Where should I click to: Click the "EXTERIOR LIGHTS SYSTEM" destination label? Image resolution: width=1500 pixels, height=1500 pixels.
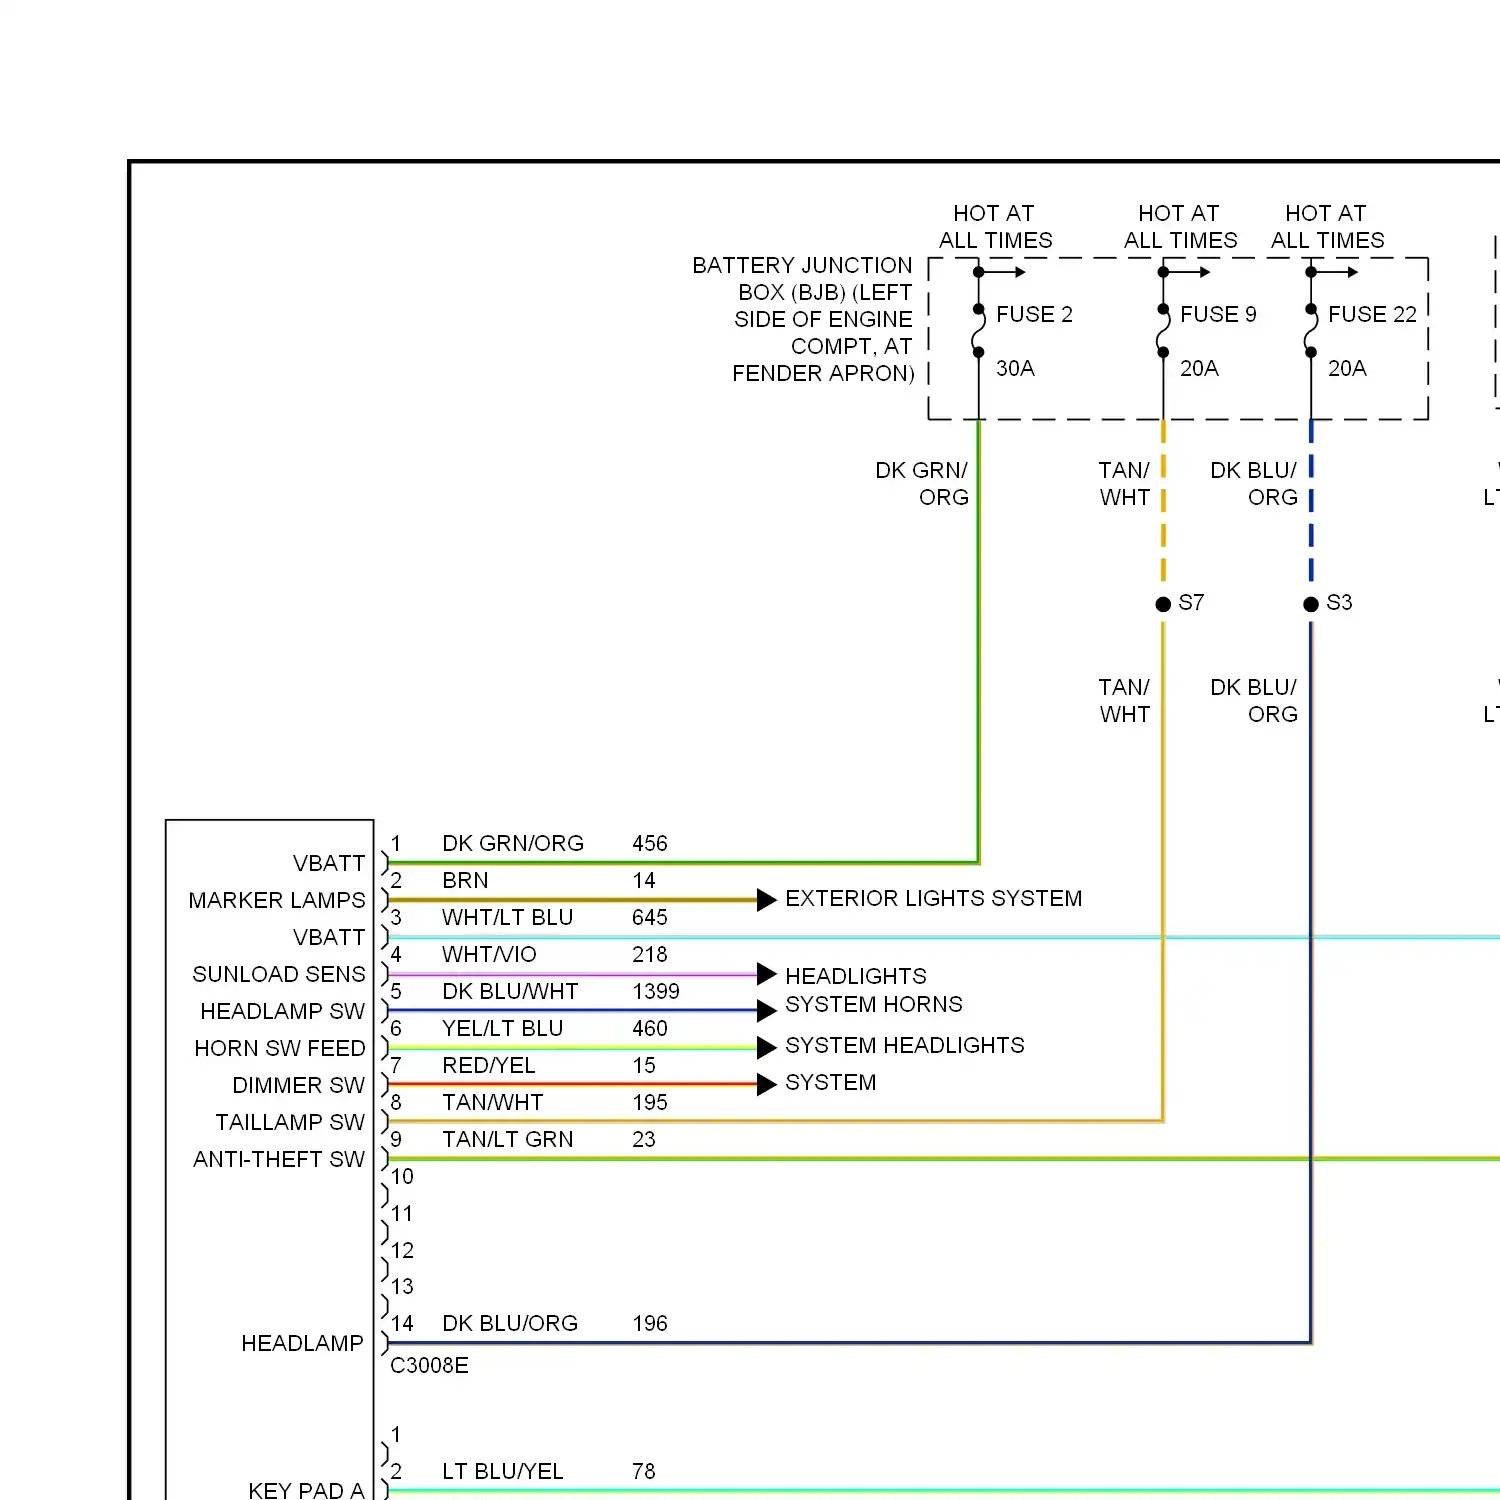pyautogui.click(x=934, y=898)
